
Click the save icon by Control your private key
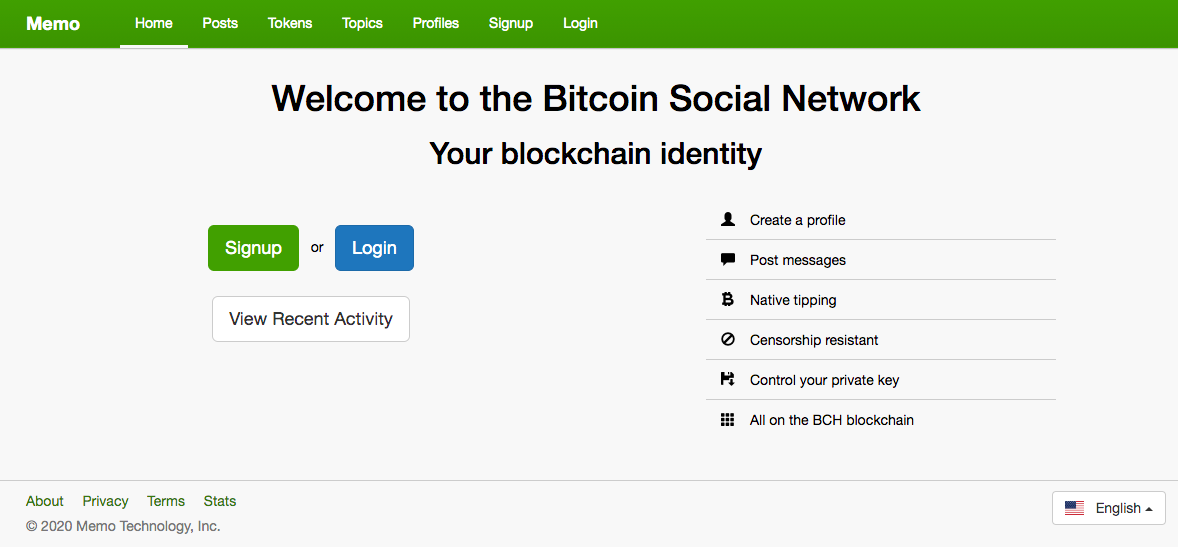click(726, 379)
